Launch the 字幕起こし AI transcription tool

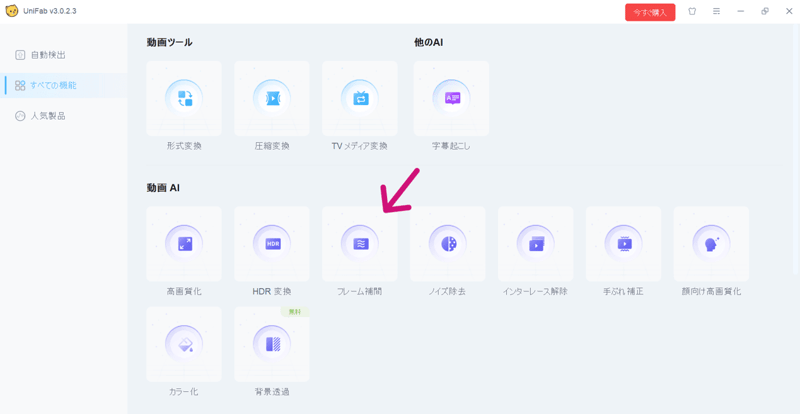point(451,99)
